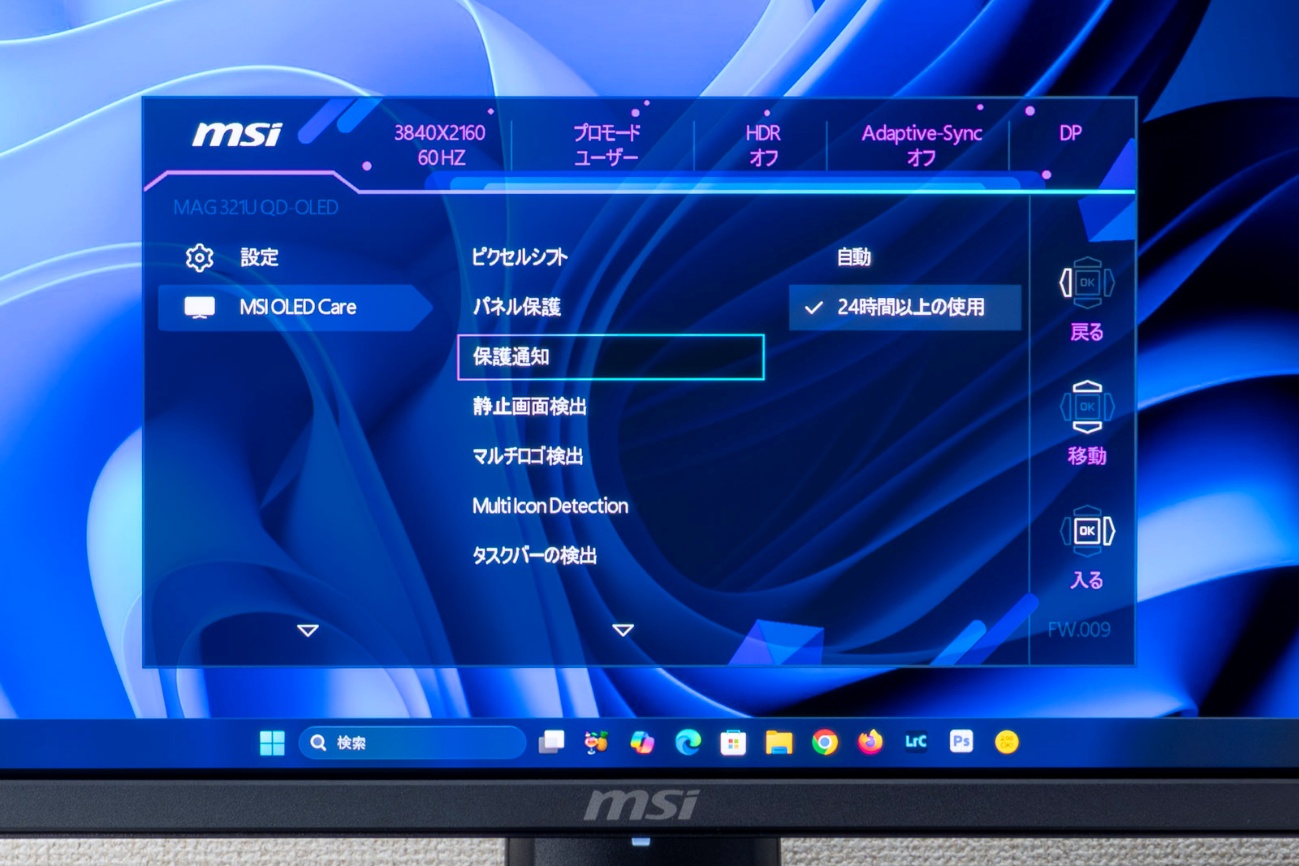
Task: Open Task View on the taskbar
Action: click(551, 742)
